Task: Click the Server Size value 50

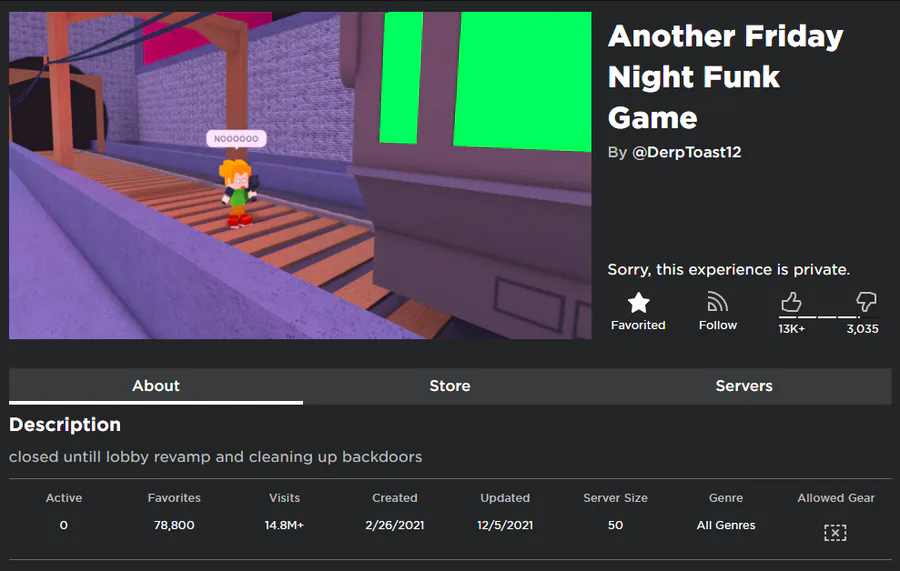Action: point(615,525)
